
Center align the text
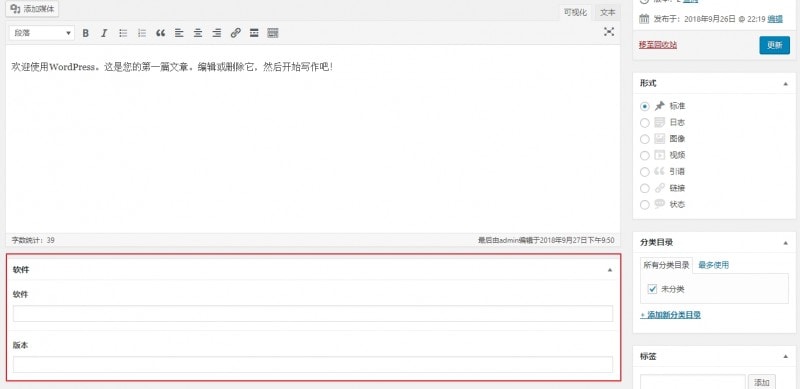pyautogui.click(x=198, y=33)
